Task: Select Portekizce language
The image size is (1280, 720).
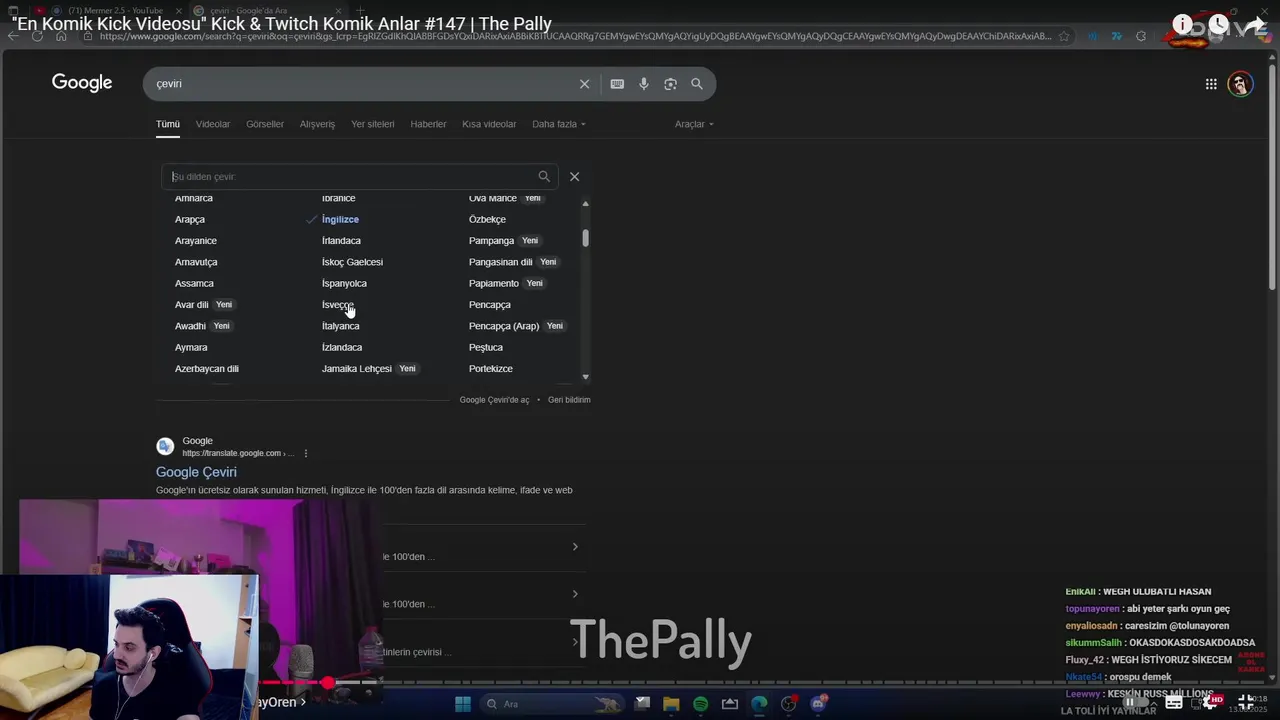Action: tap(491, 369)
